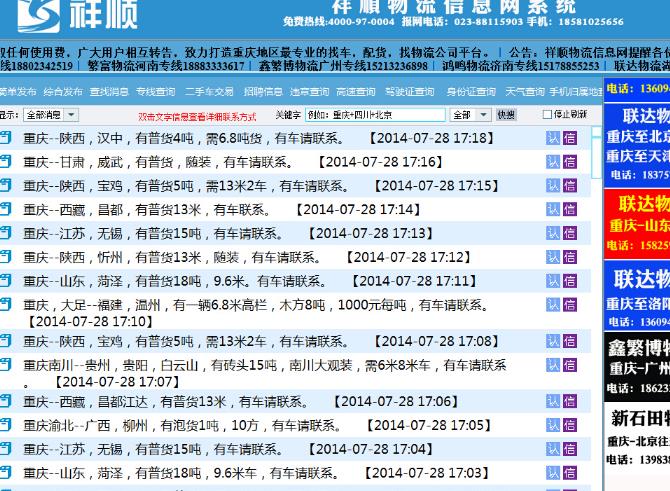The image size is (670, 491).
Task: Click the 认 icon on the 昌都江达 row
Action: [552, 401]
